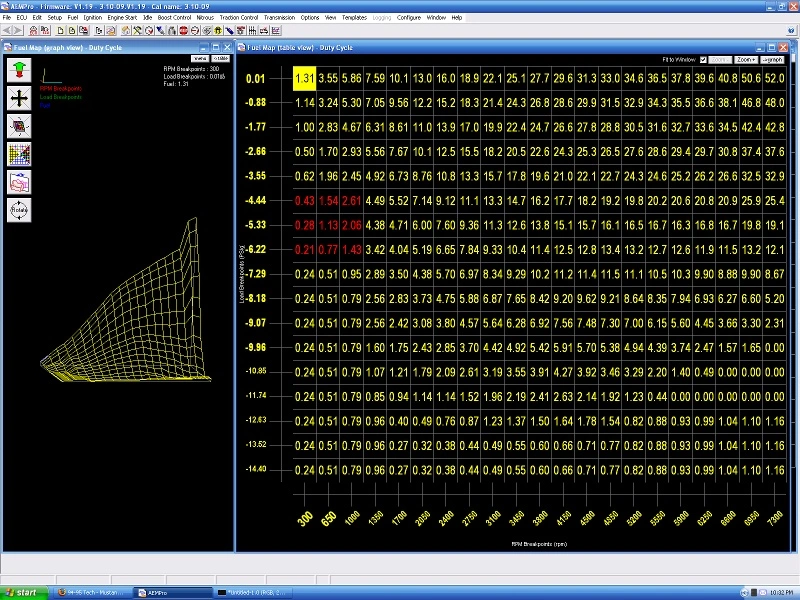Select the red 0.28 fuel map cell
Viewport: 800px width, 600px height.
click(305, 226)
